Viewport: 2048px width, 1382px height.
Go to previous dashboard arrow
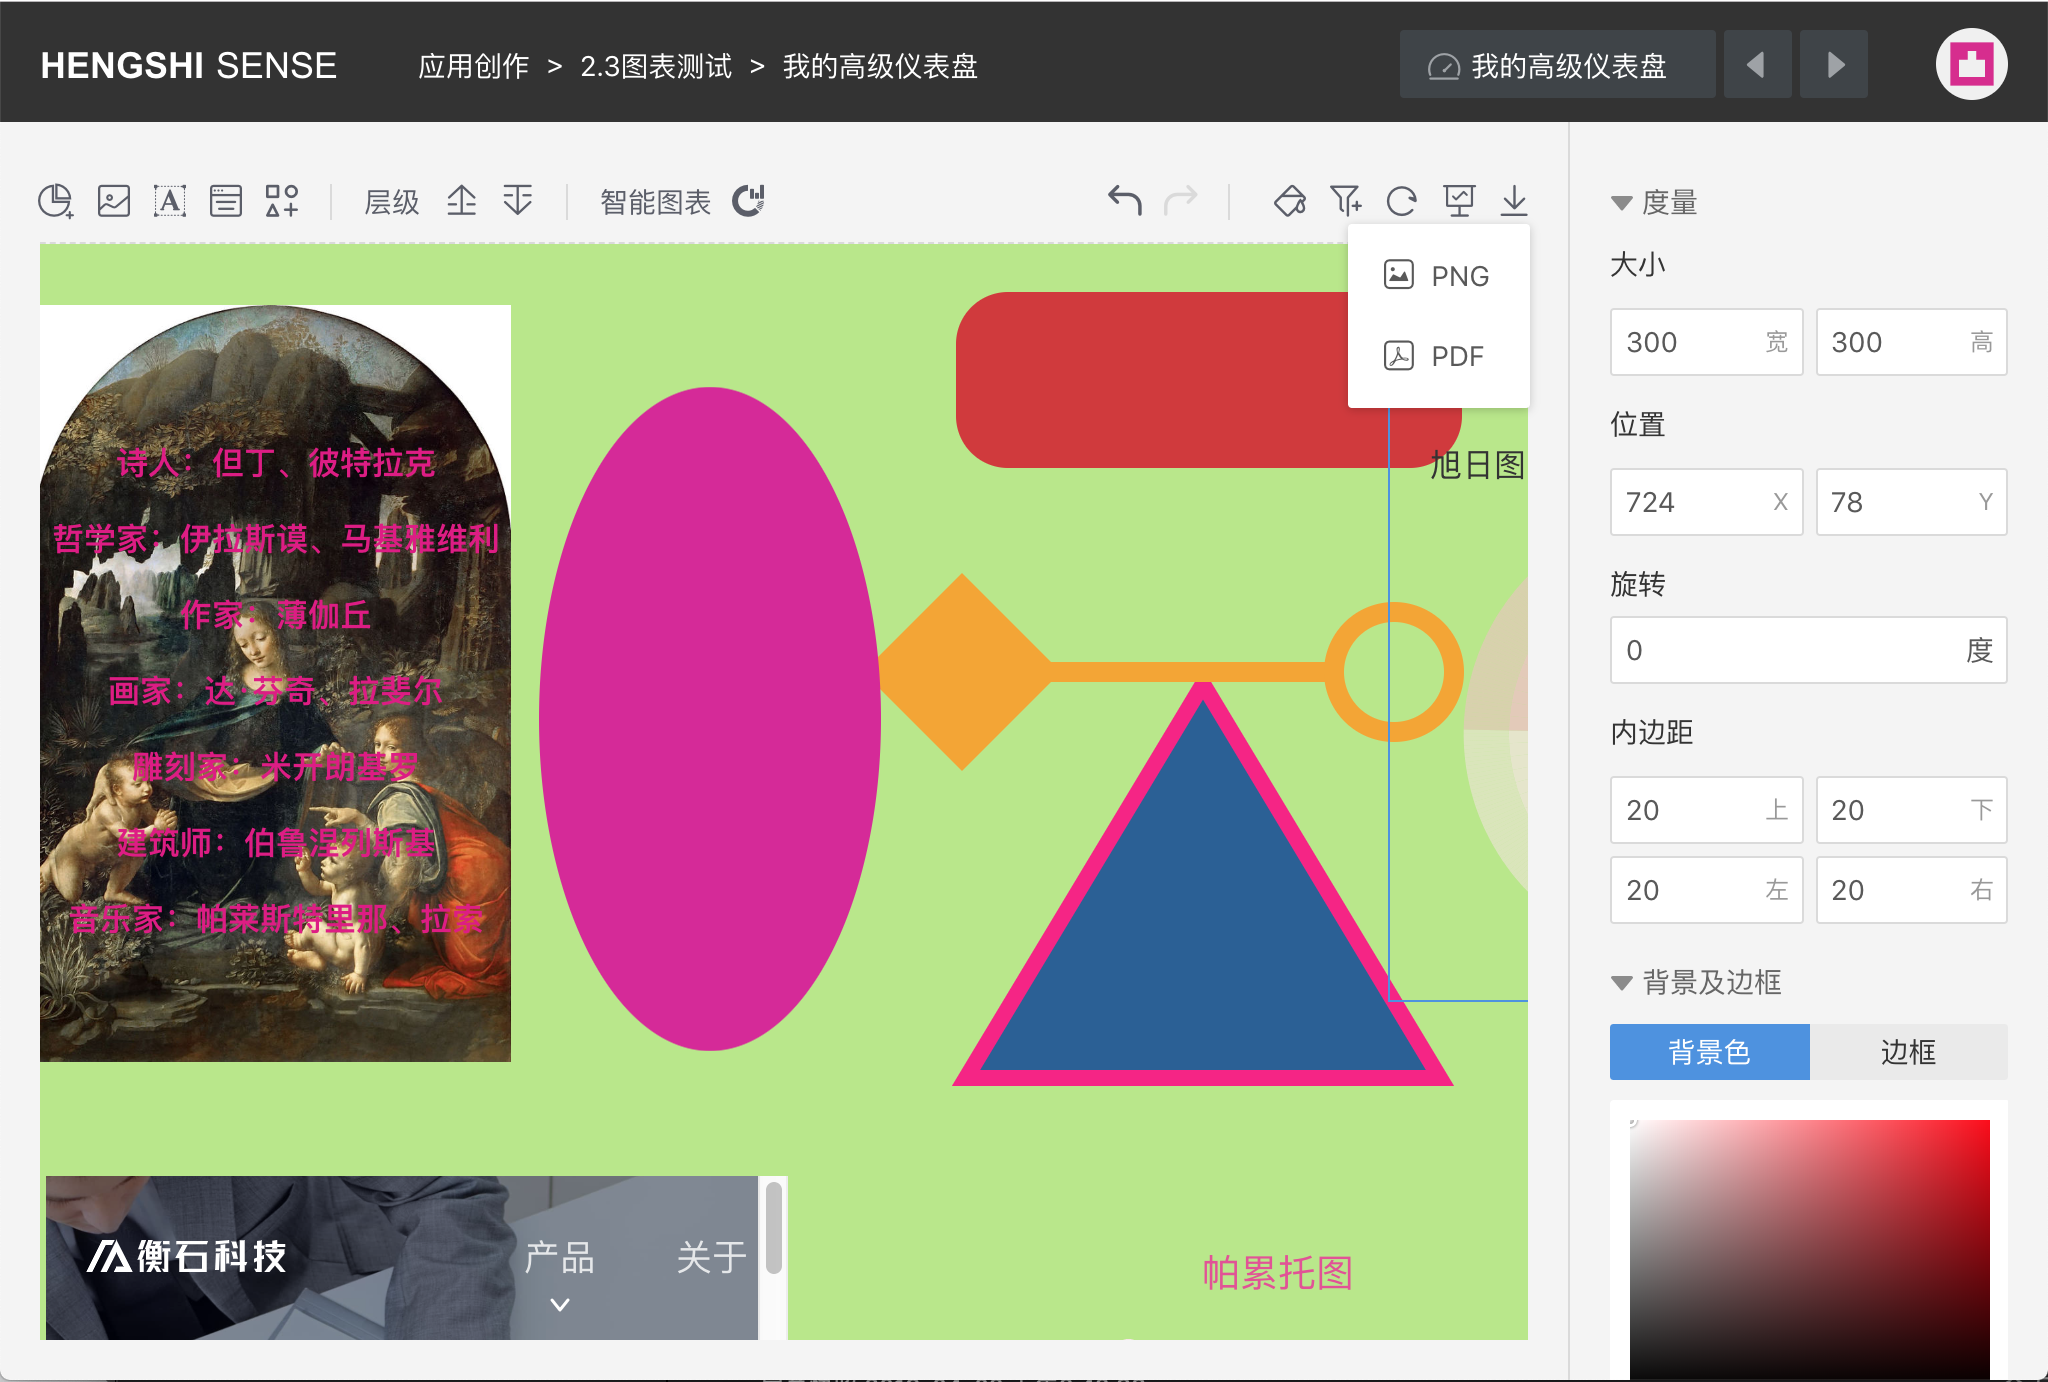1757,65
